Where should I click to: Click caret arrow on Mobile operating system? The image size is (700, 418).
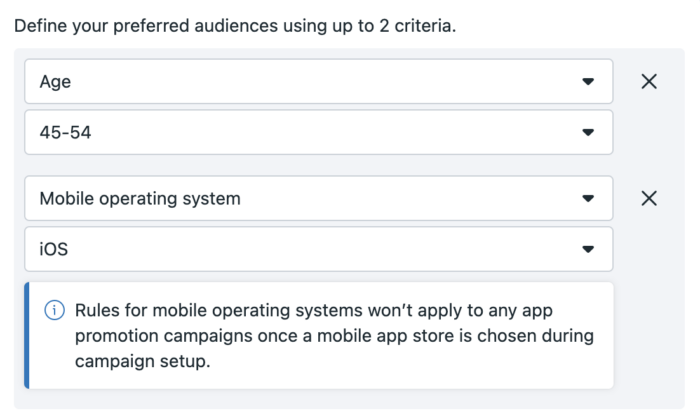(x=588, y=198)
